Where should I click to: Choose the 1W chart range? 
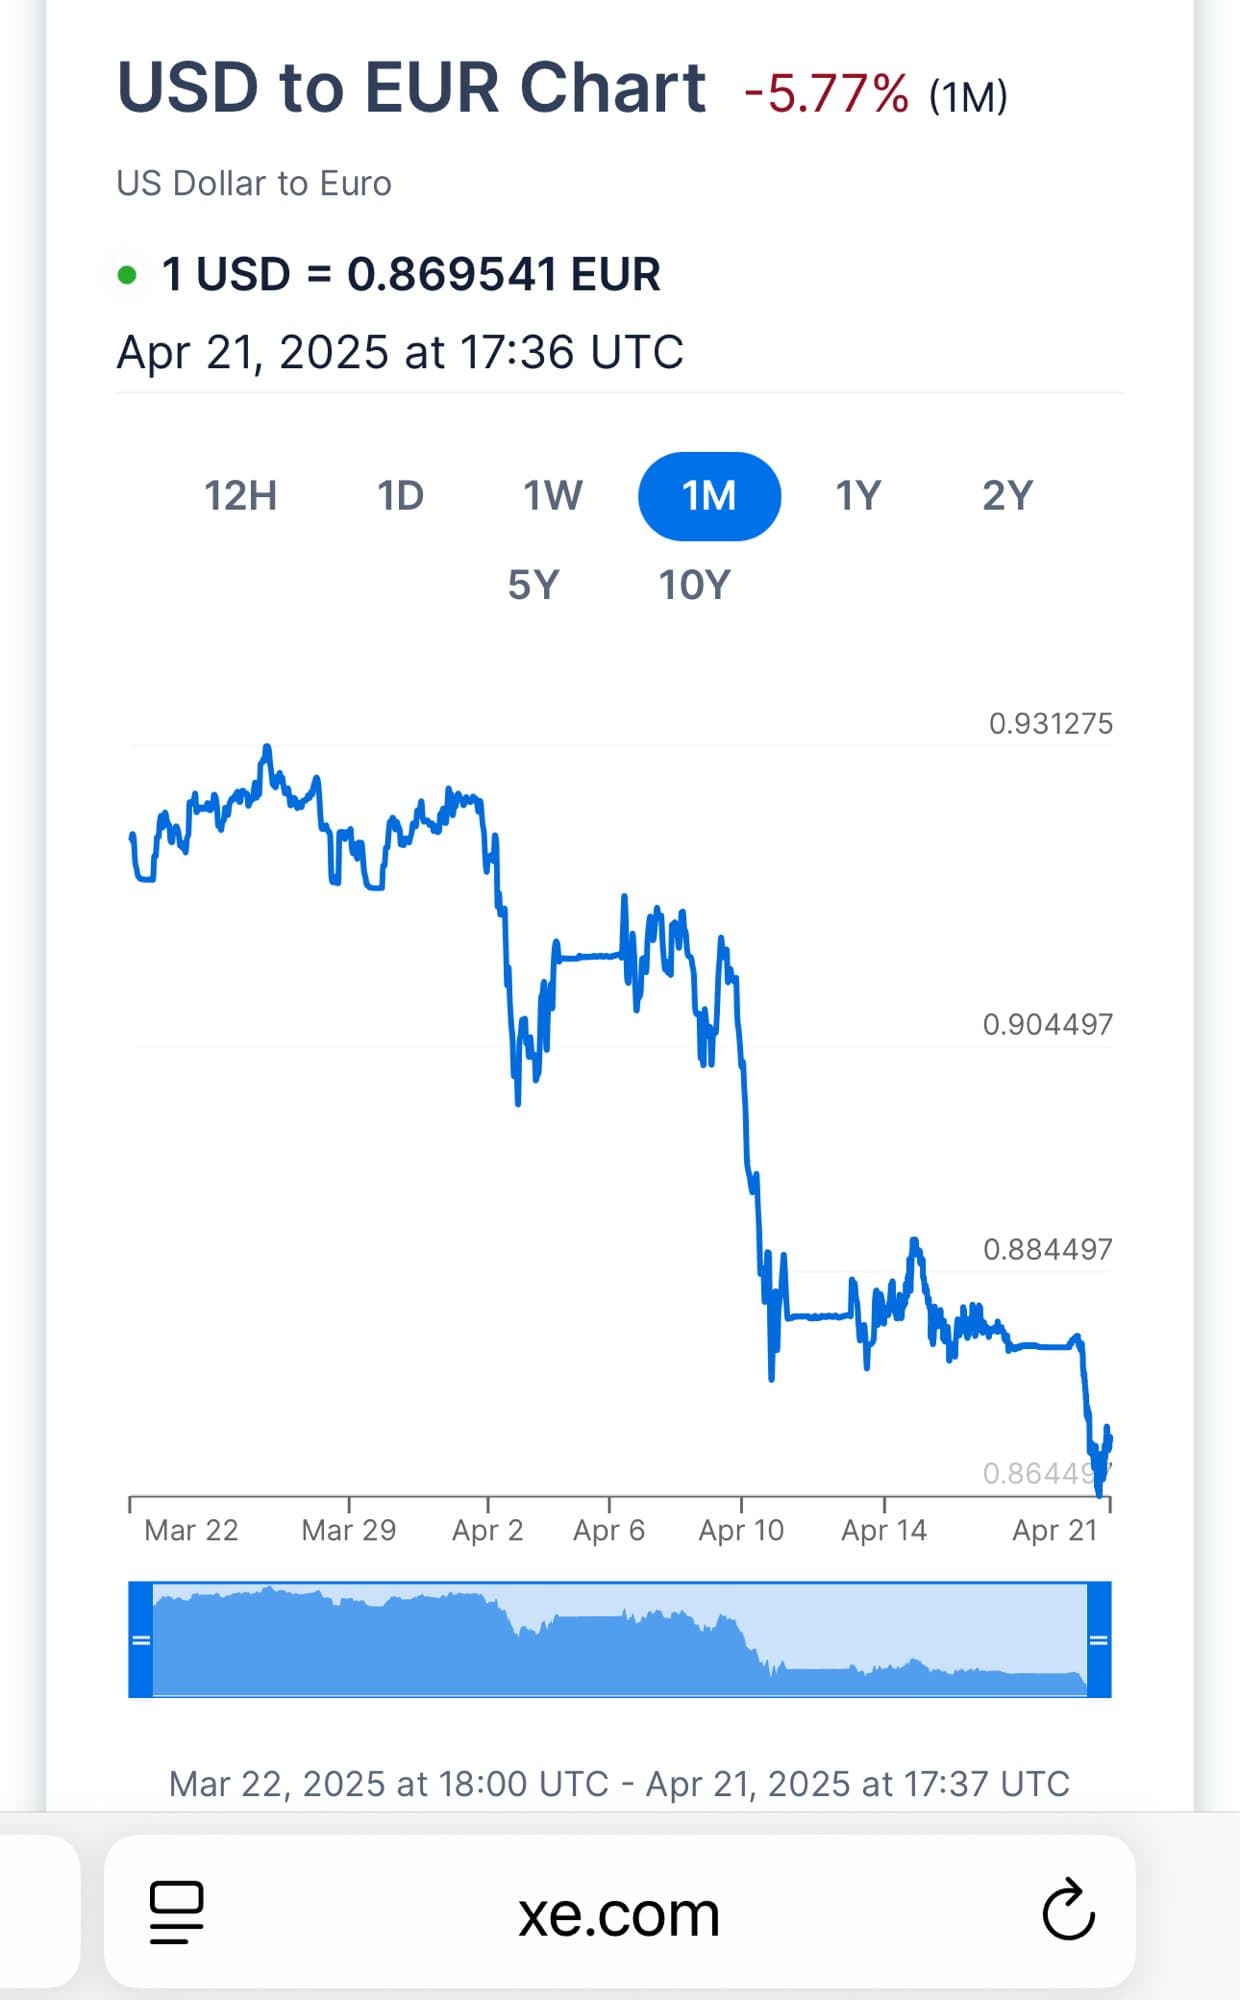click(553, 496)
